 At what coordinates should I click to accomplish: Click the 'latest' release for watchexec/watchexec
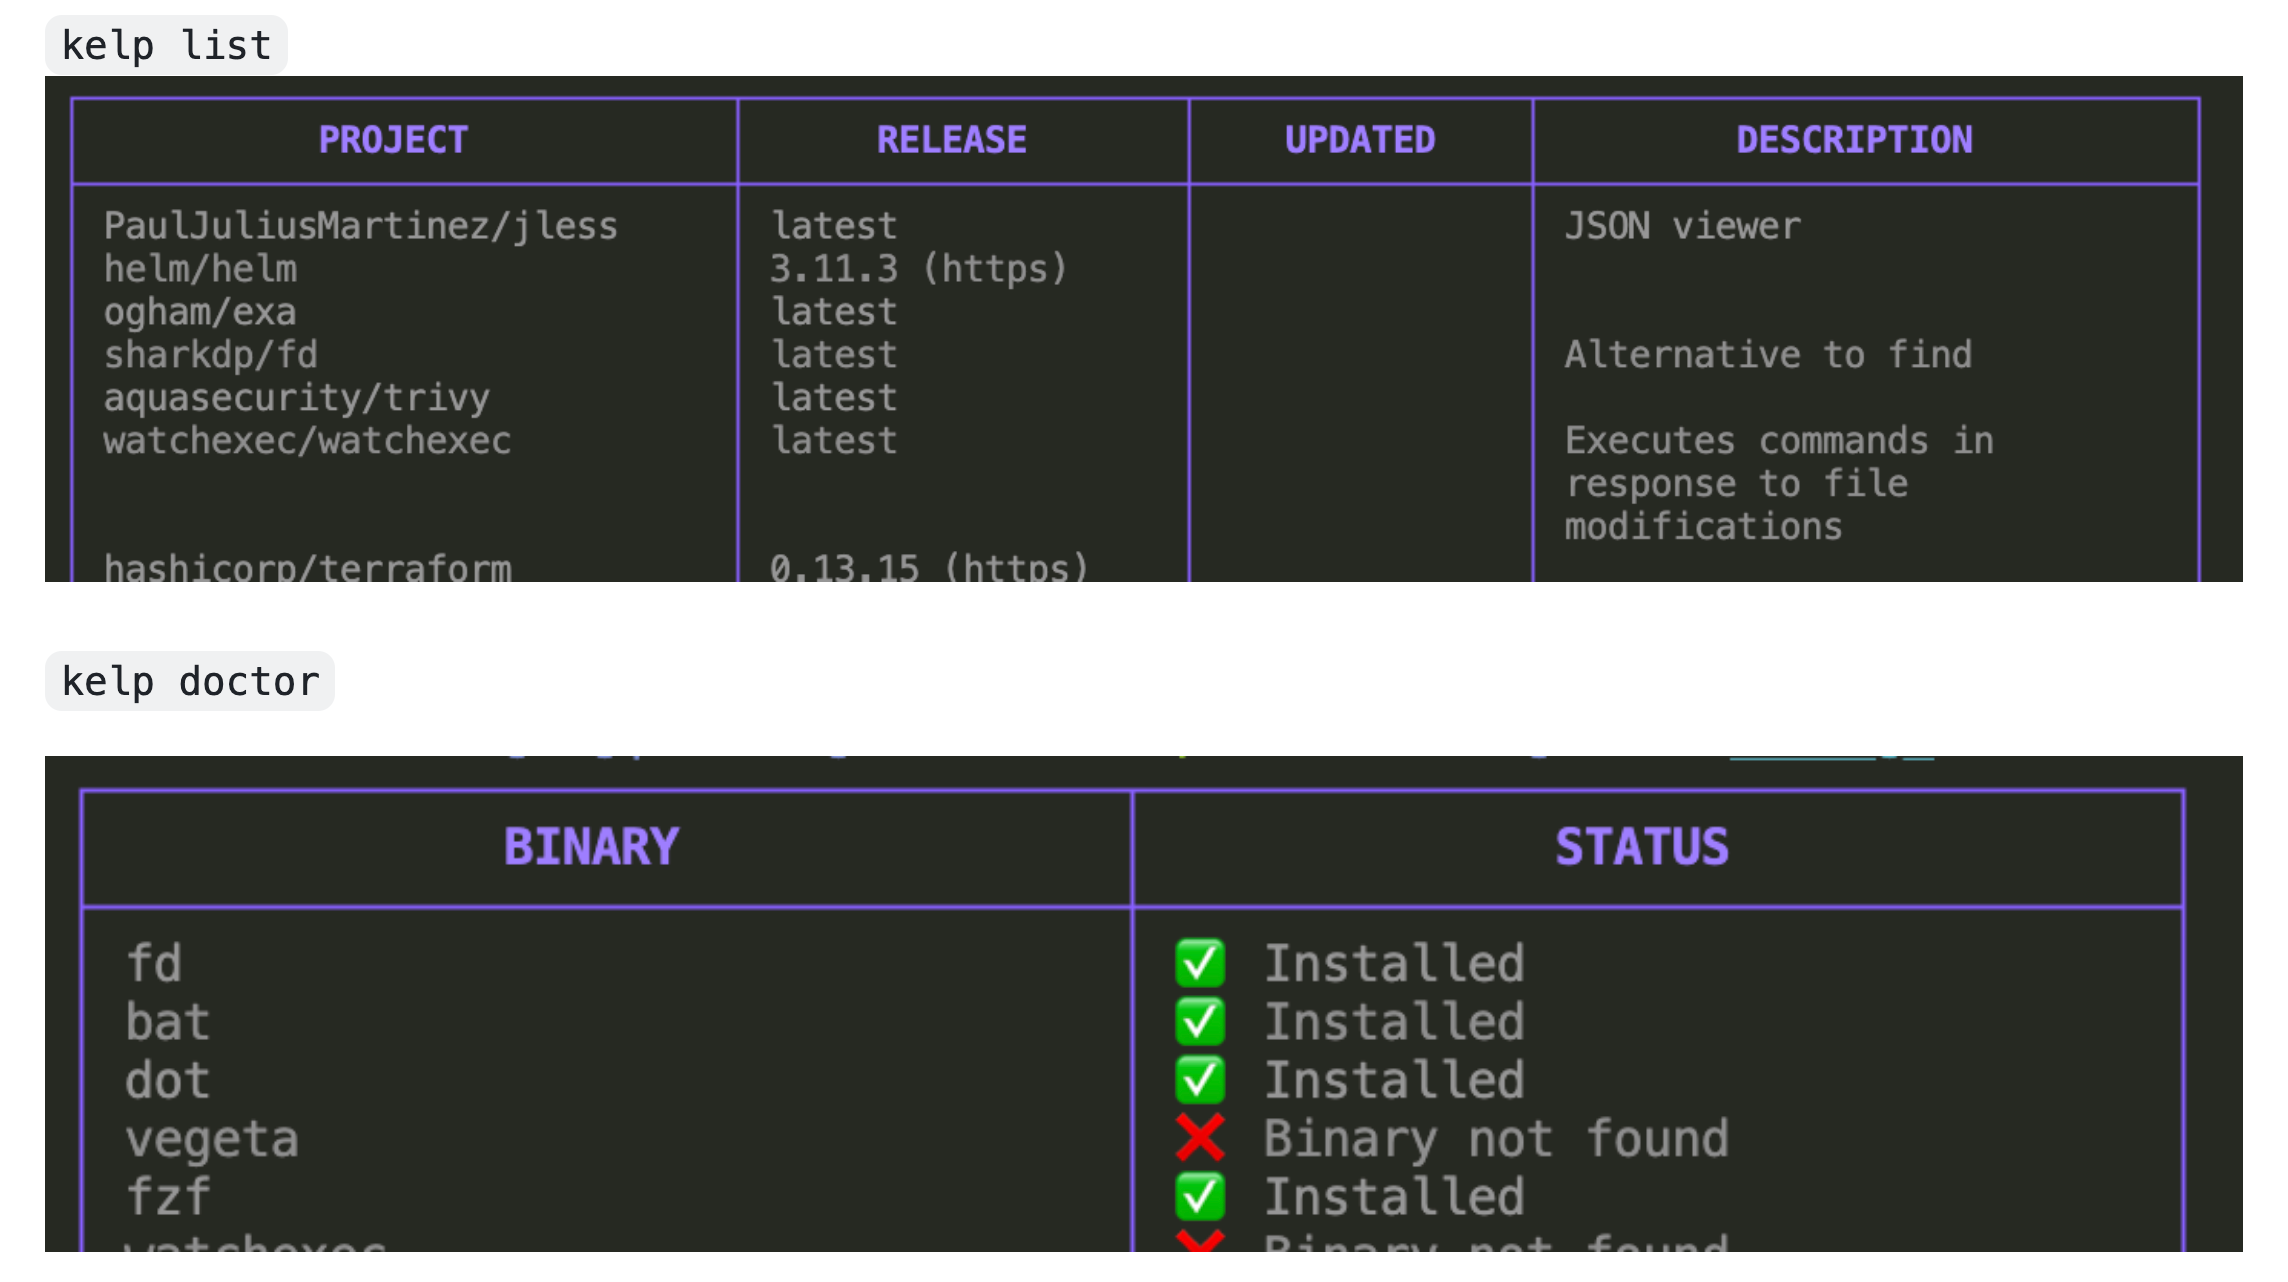pos(834,441)
